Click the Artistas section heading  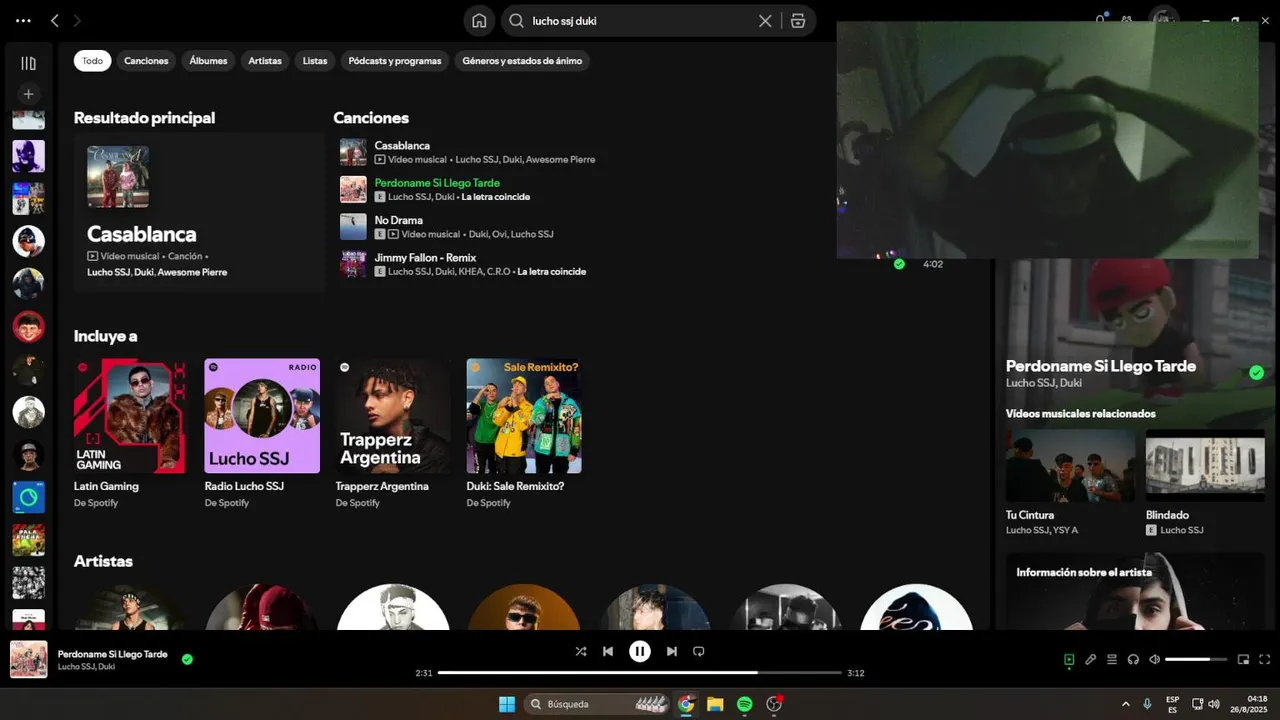coord(103,561)
